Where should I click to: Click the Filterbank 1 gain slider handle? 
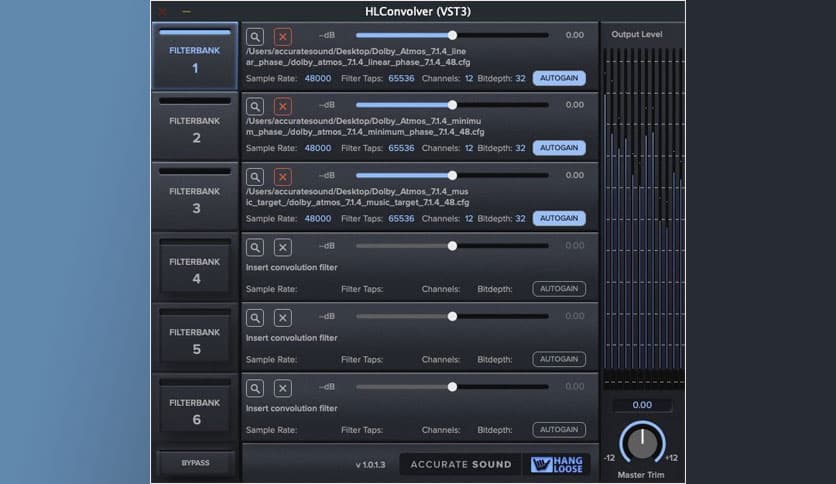coord(452,35)
